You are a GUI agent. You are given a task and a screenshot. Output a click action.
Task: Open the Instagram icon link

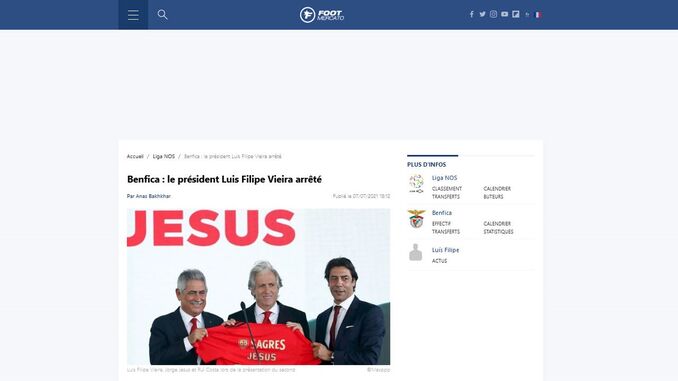[493, 14]
